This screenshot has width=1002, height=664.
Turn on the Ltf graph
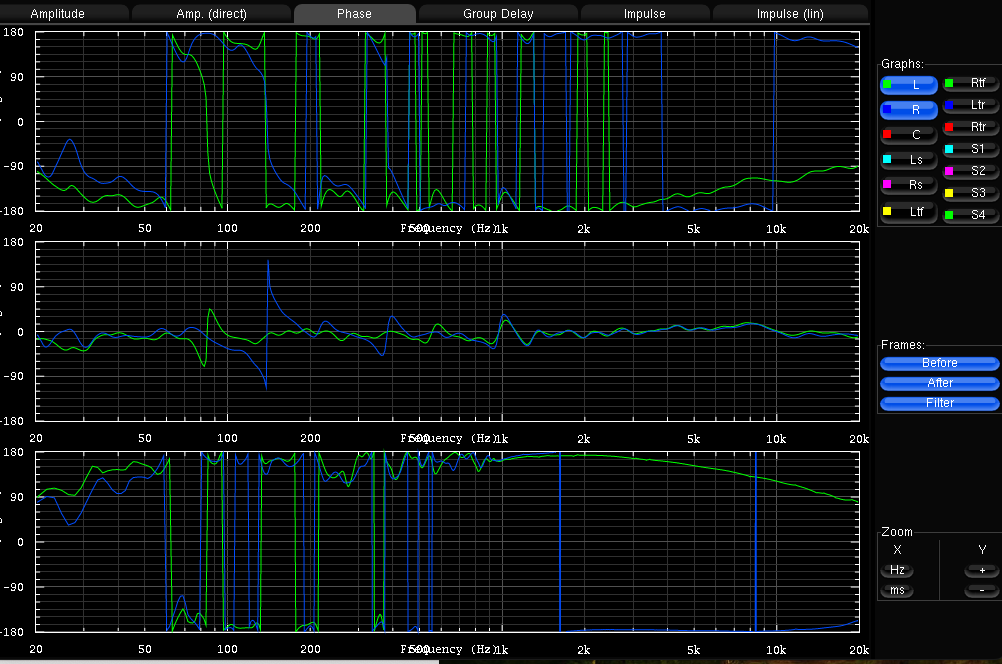click(x=908, y=211)
